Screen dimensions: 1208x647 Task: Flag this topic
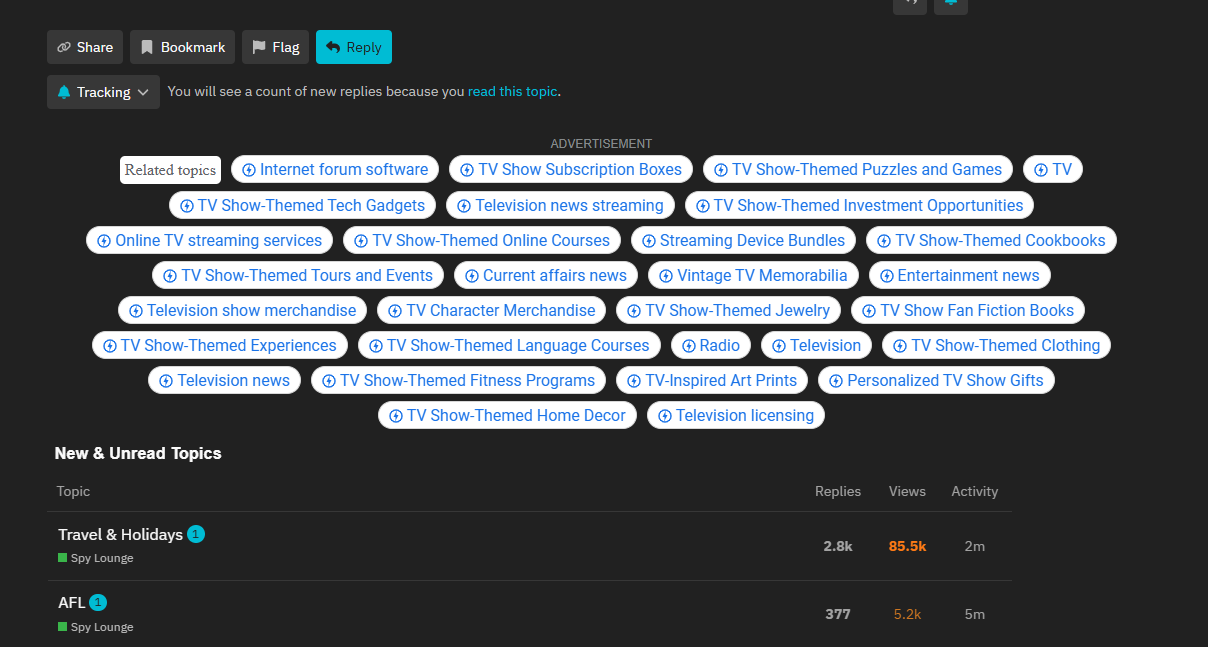tap(275, 47)
